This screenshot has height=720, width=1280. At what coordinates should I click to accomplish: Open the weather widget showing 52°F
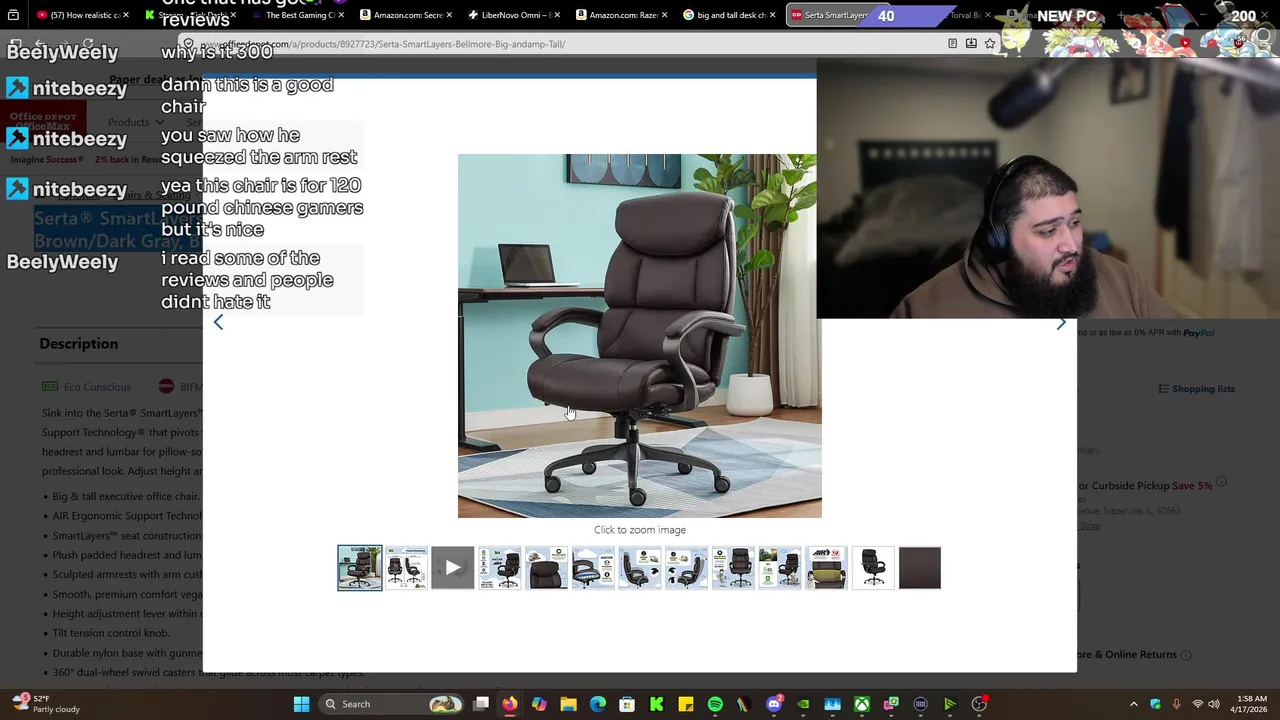(45, 704)
